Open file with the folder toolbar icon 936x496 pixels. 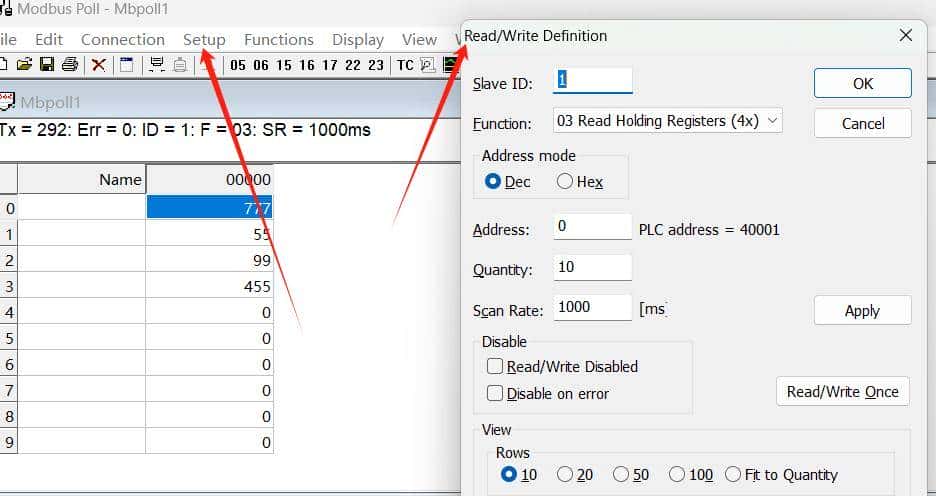pos(24,64)
